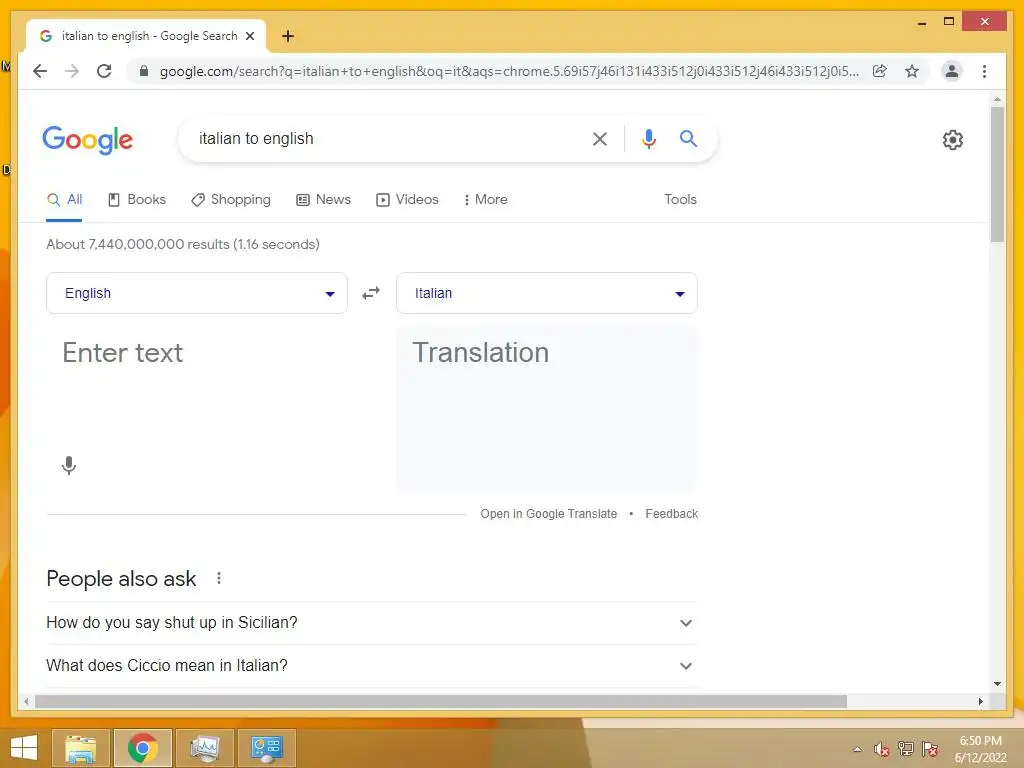This screenshot has height=768, width=1024.
Task: Click Open in Google Translate link
Action: [x=549, y=514]
